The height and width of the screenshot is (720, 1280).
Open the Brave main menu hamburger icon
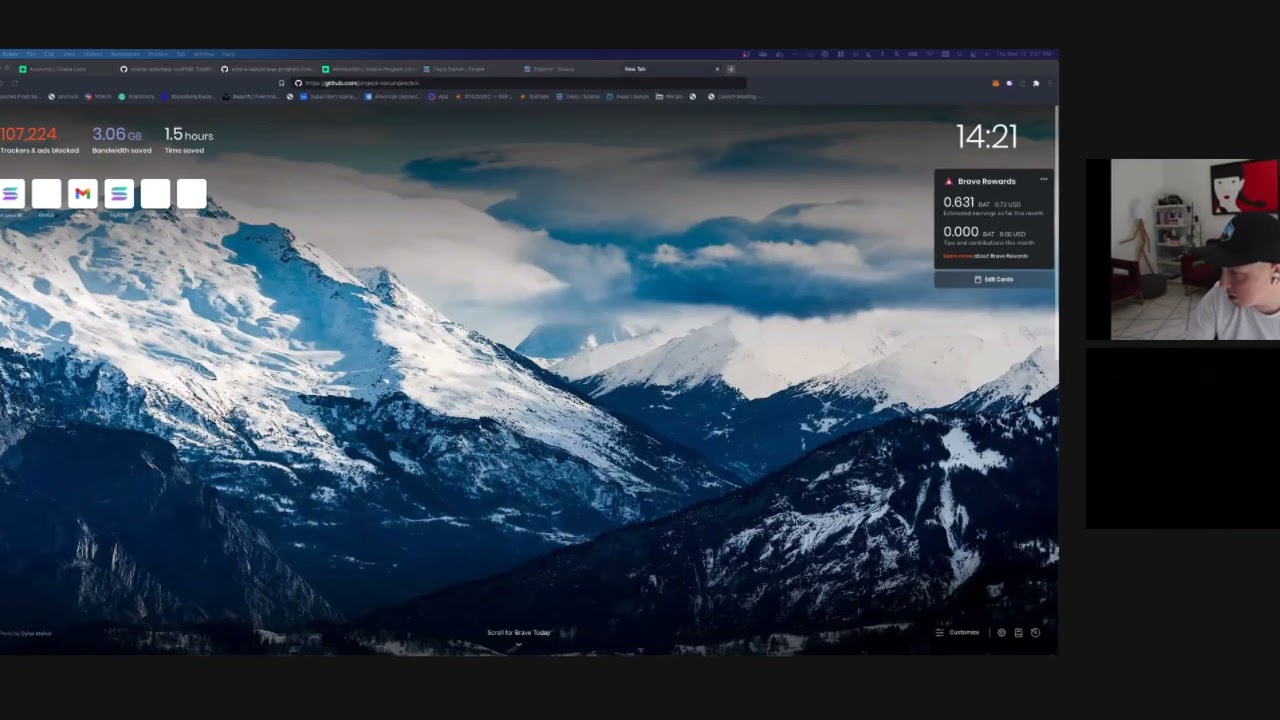(1050, 83)
